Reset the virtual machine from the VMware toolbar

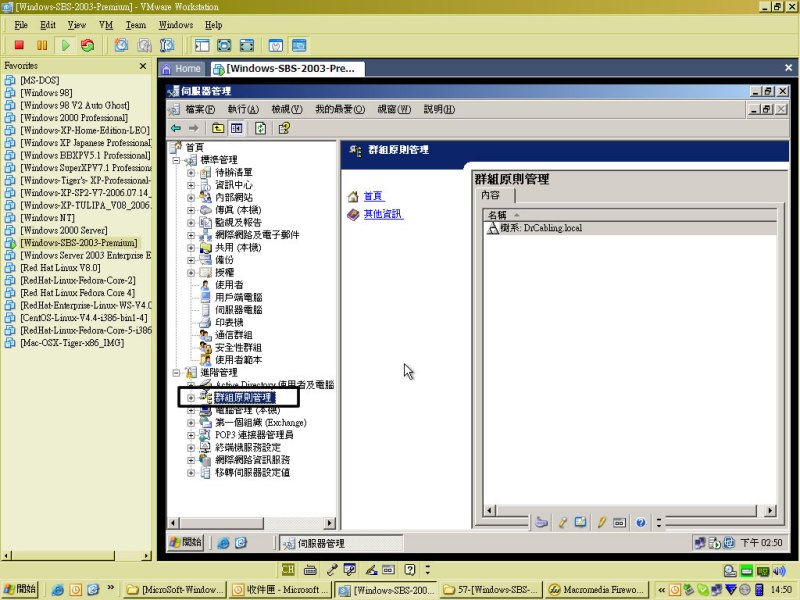[x=88, y=45]
